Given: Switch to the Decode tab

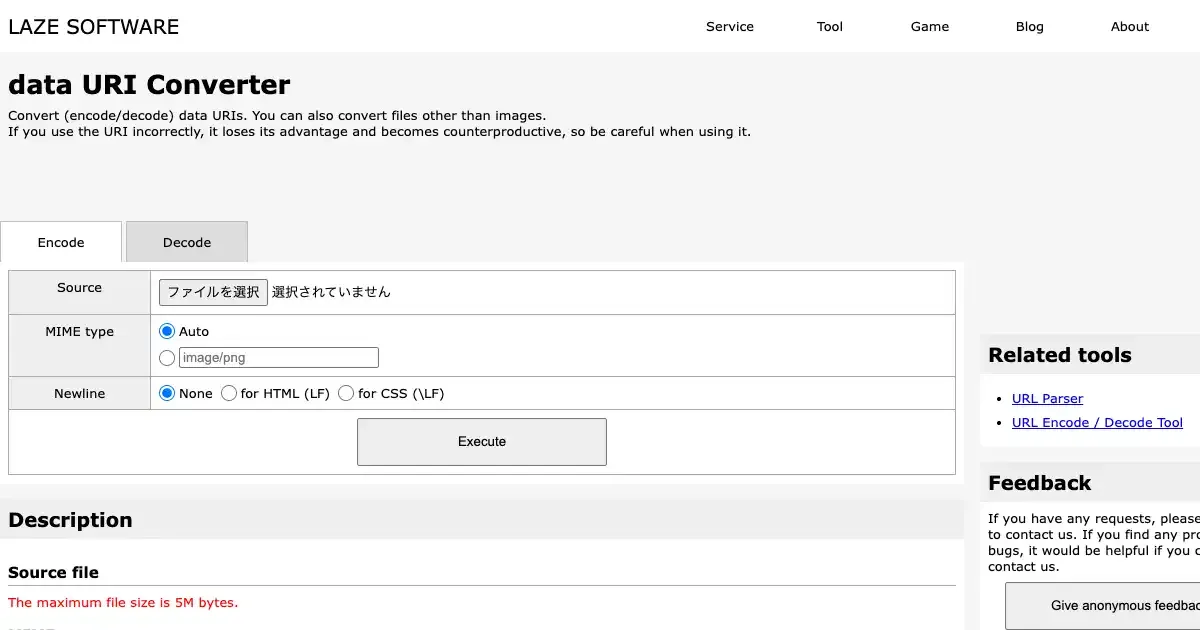Looking at the screenshot, I should [187, 243].
